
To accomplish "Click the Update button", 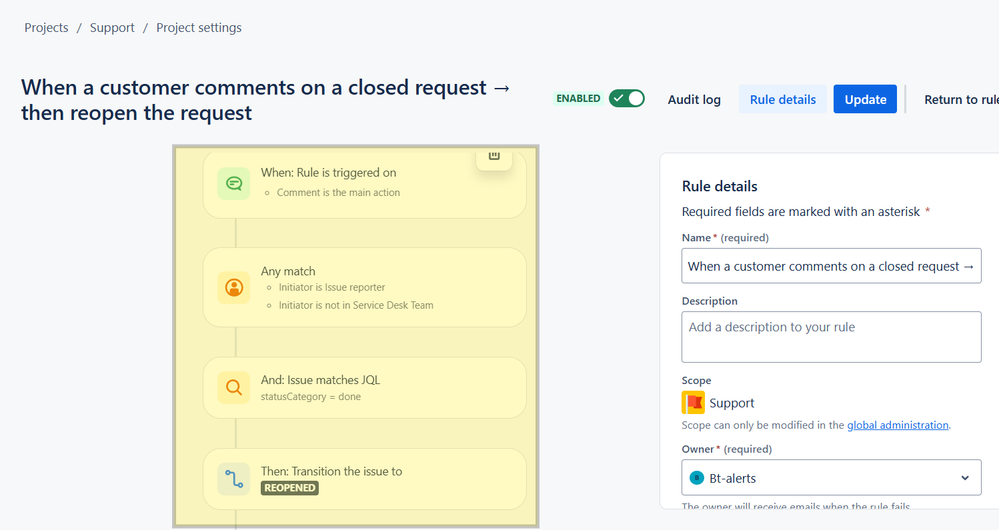I will [x=865, y=99].
